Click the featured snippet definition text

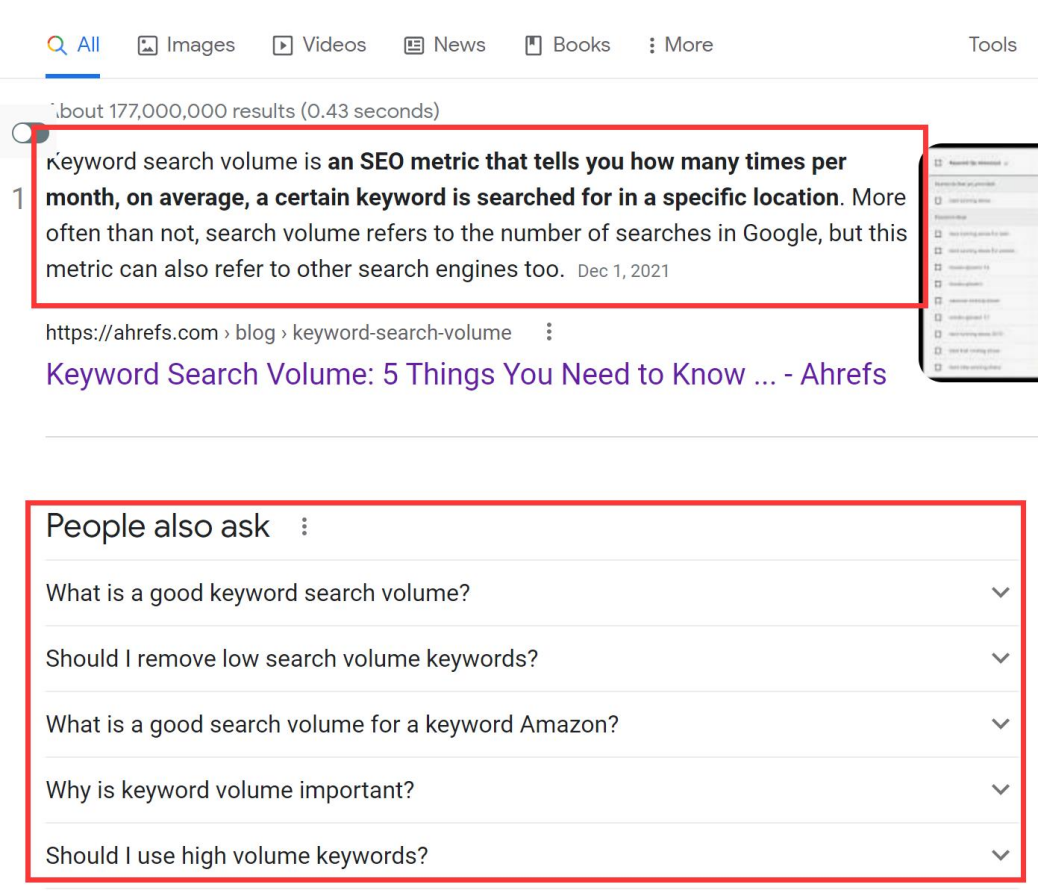[476, 215]
